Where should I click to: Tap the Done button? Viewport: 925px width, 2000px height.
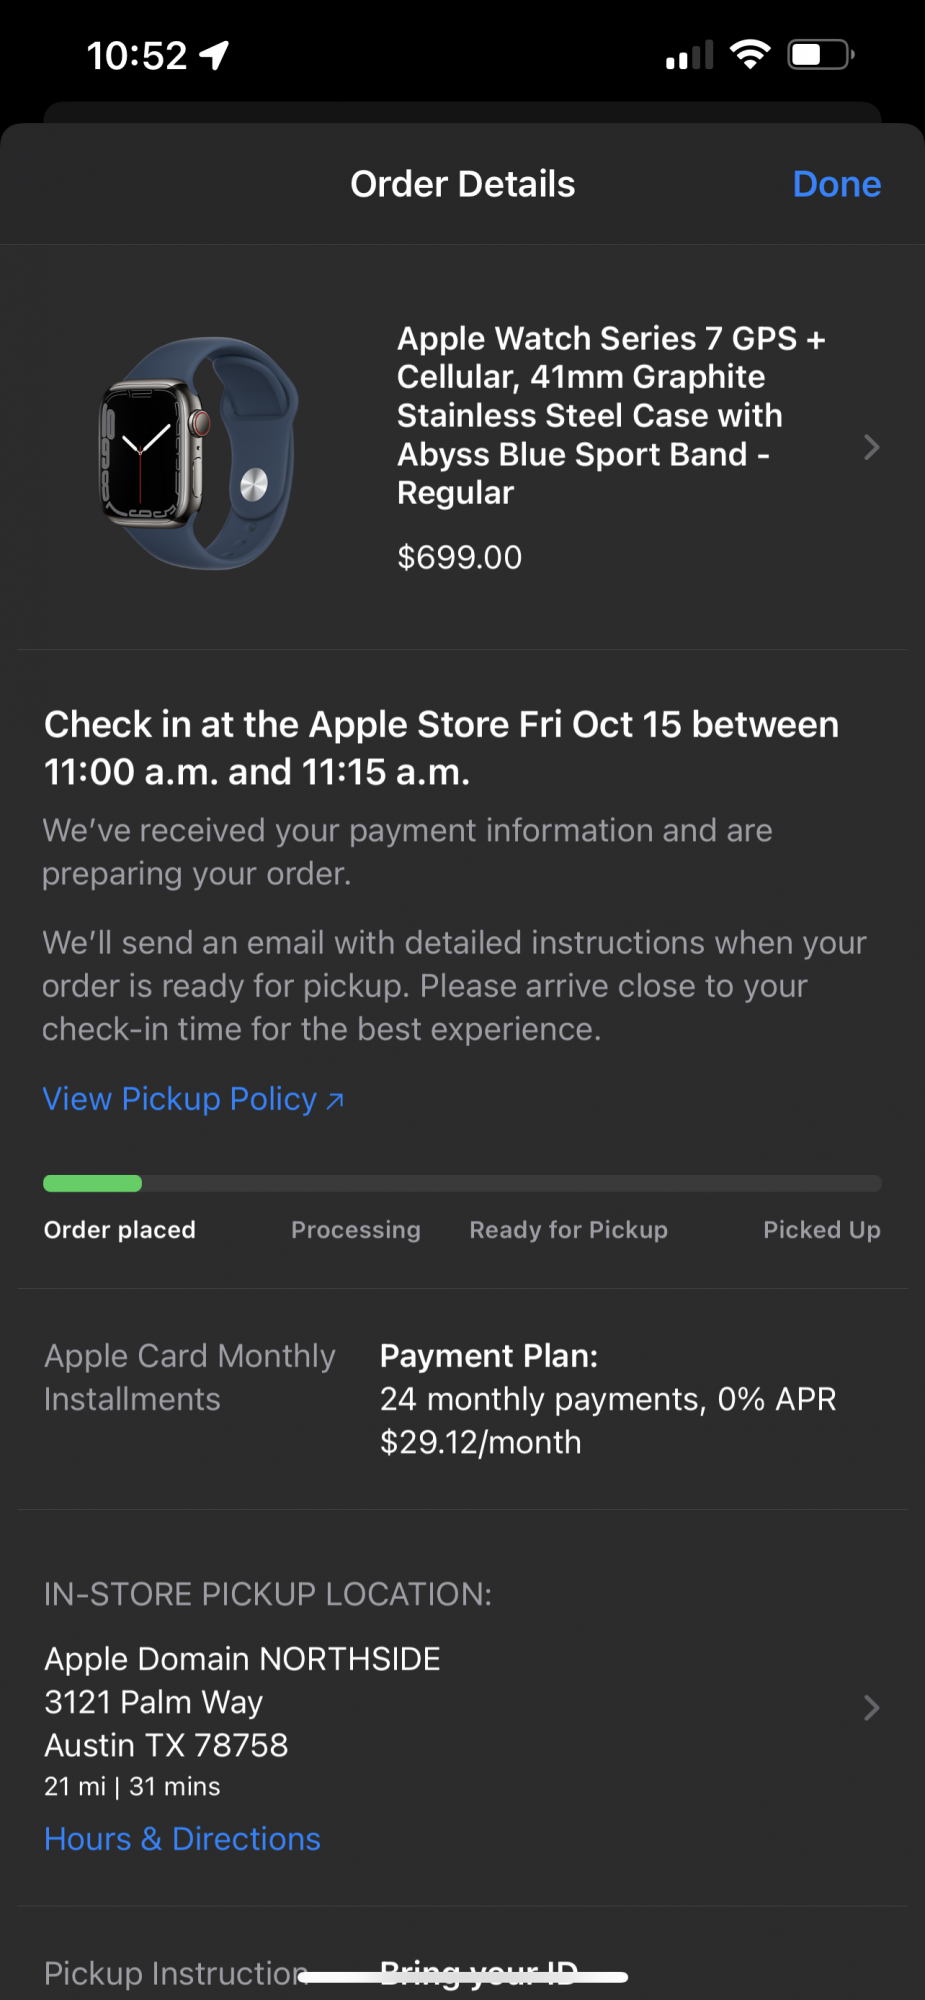(x=836, y=184)
